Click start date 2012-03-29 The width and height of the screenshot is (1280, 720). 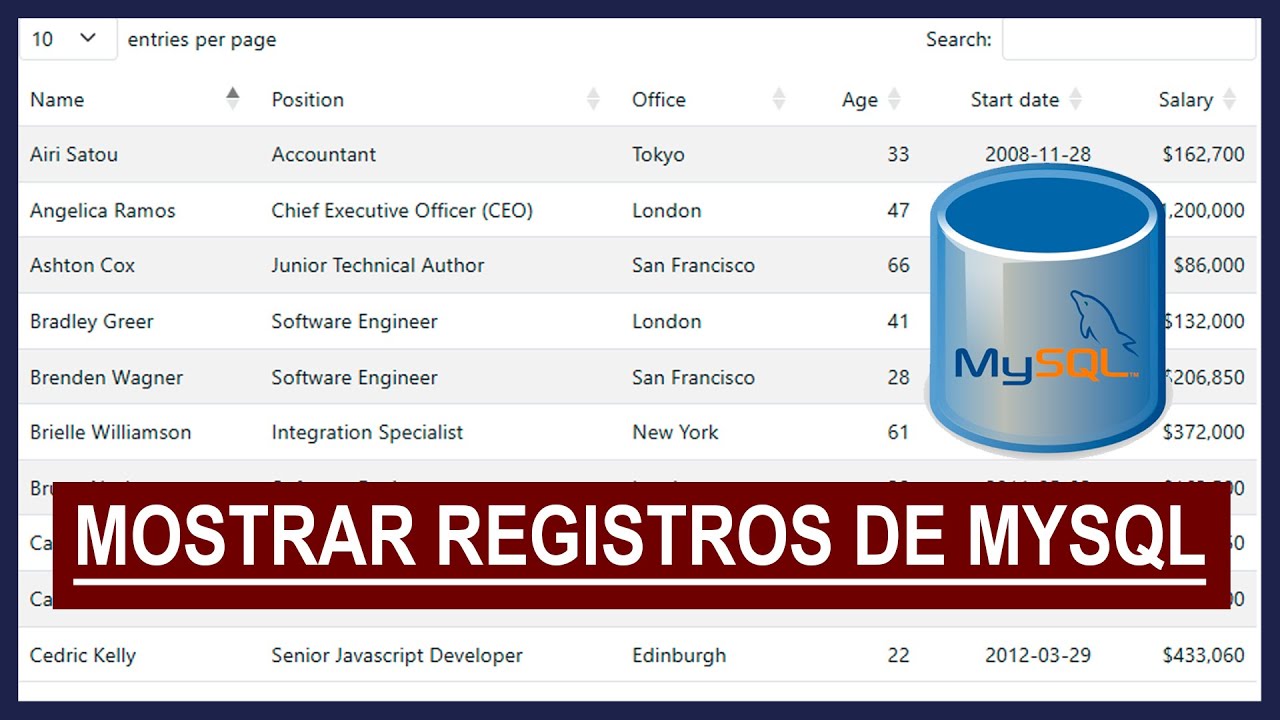[x=1038, y=655]
